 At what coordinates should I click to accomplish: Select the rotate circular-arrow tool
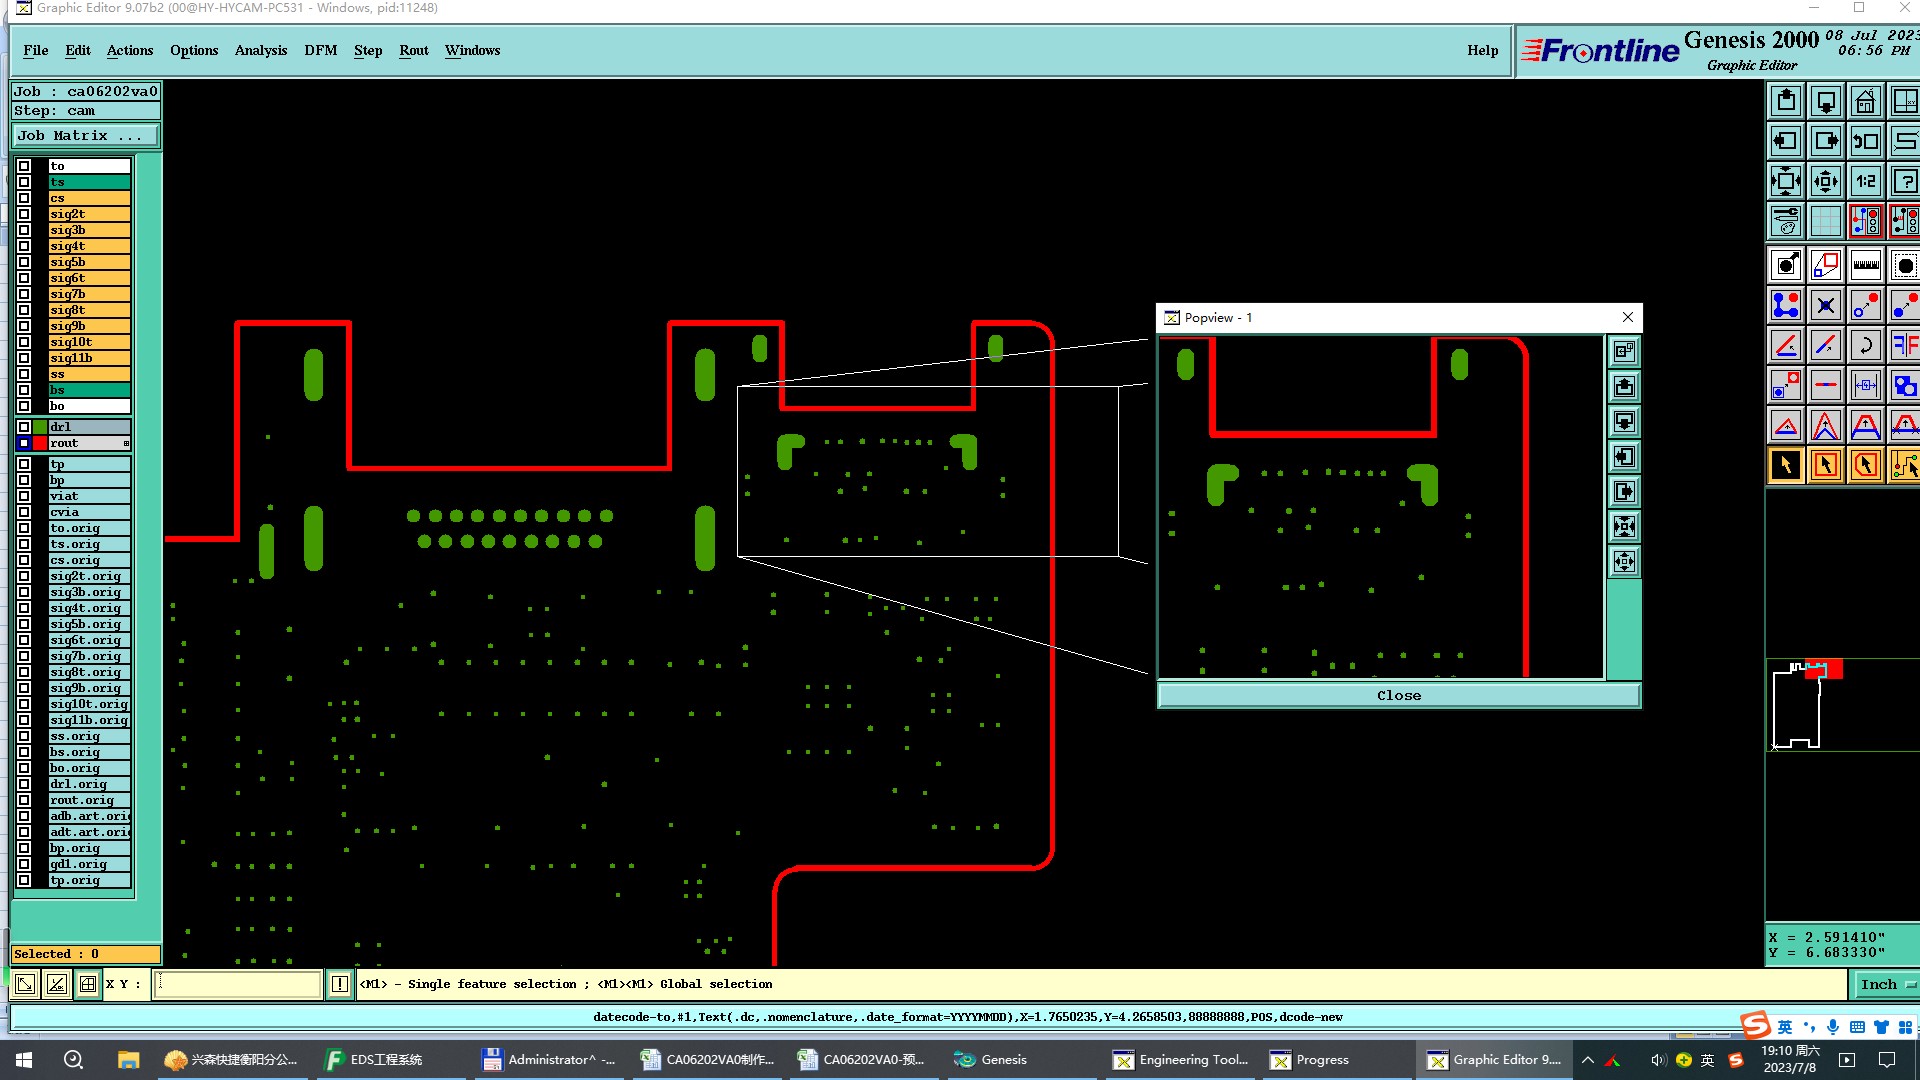1866,345
